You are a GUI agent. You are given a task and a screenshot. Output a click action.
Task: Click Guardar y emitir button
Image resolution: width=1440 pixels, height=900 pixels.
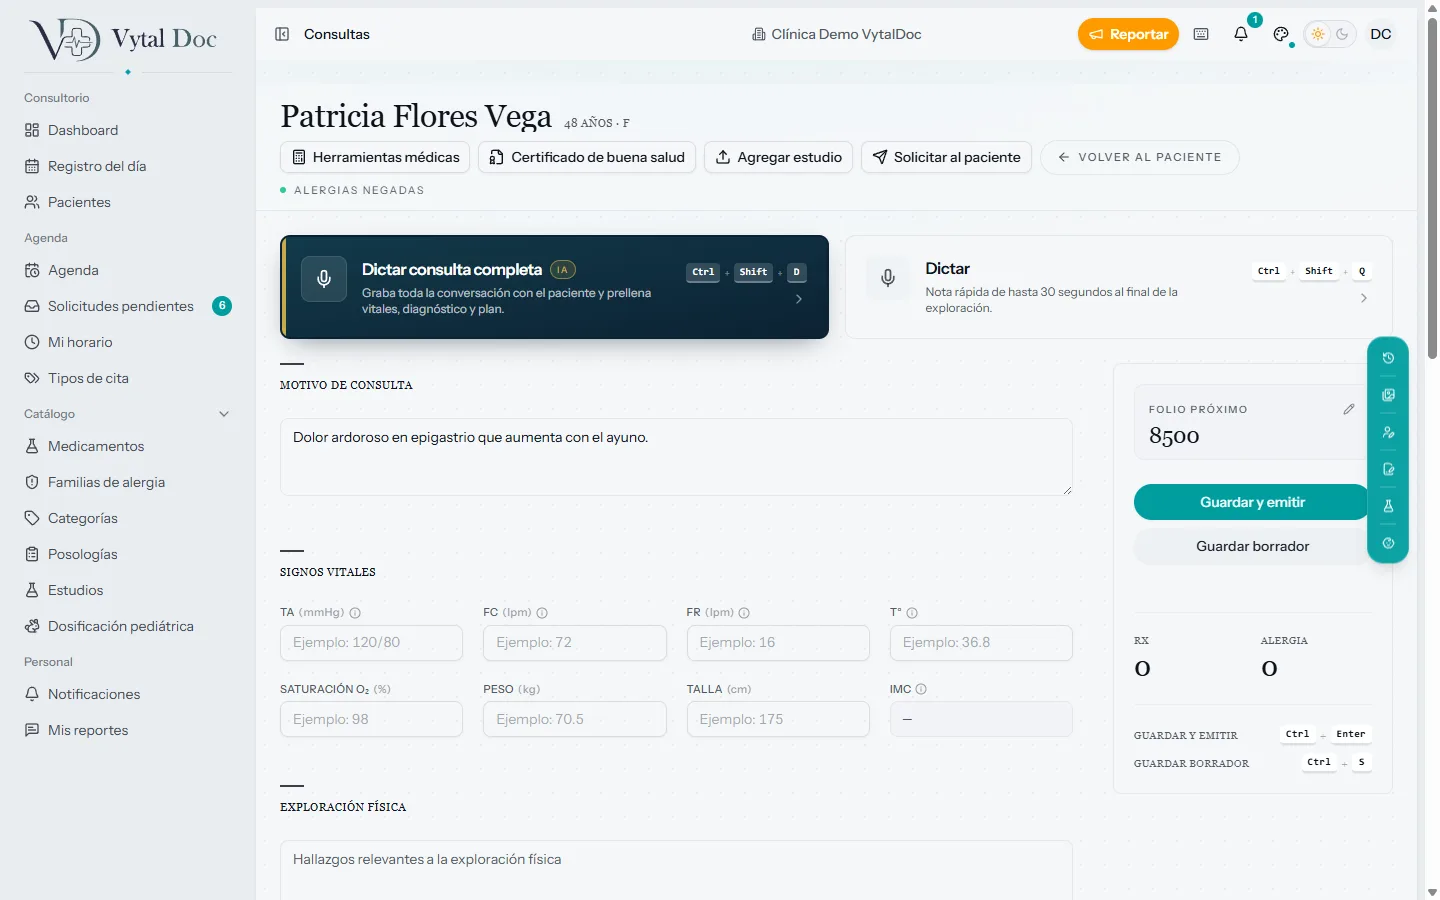tap(1251, 502)
